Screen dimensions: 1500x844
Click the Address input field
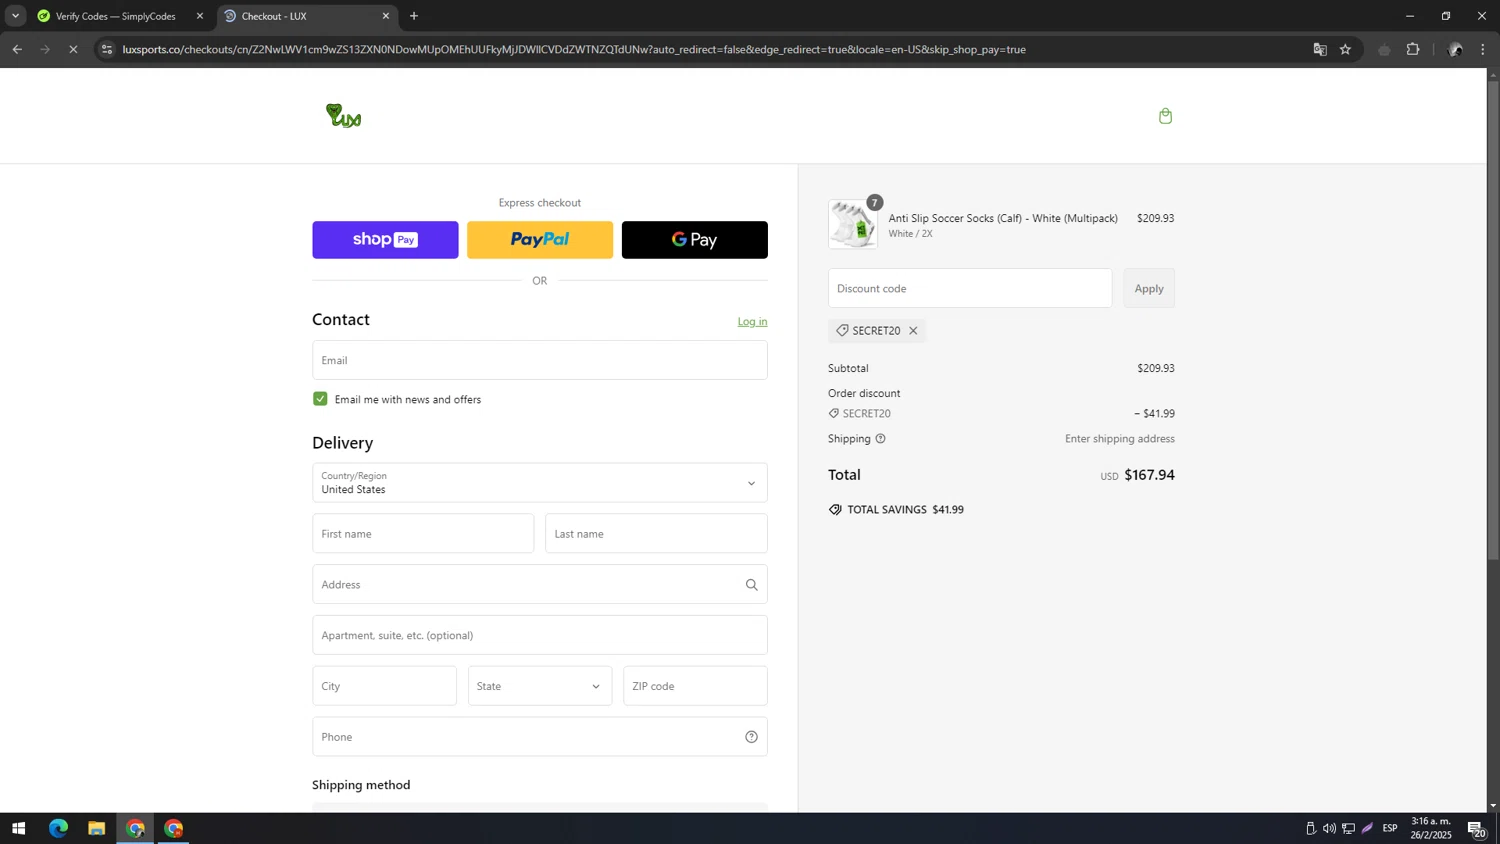coord(539,585)
